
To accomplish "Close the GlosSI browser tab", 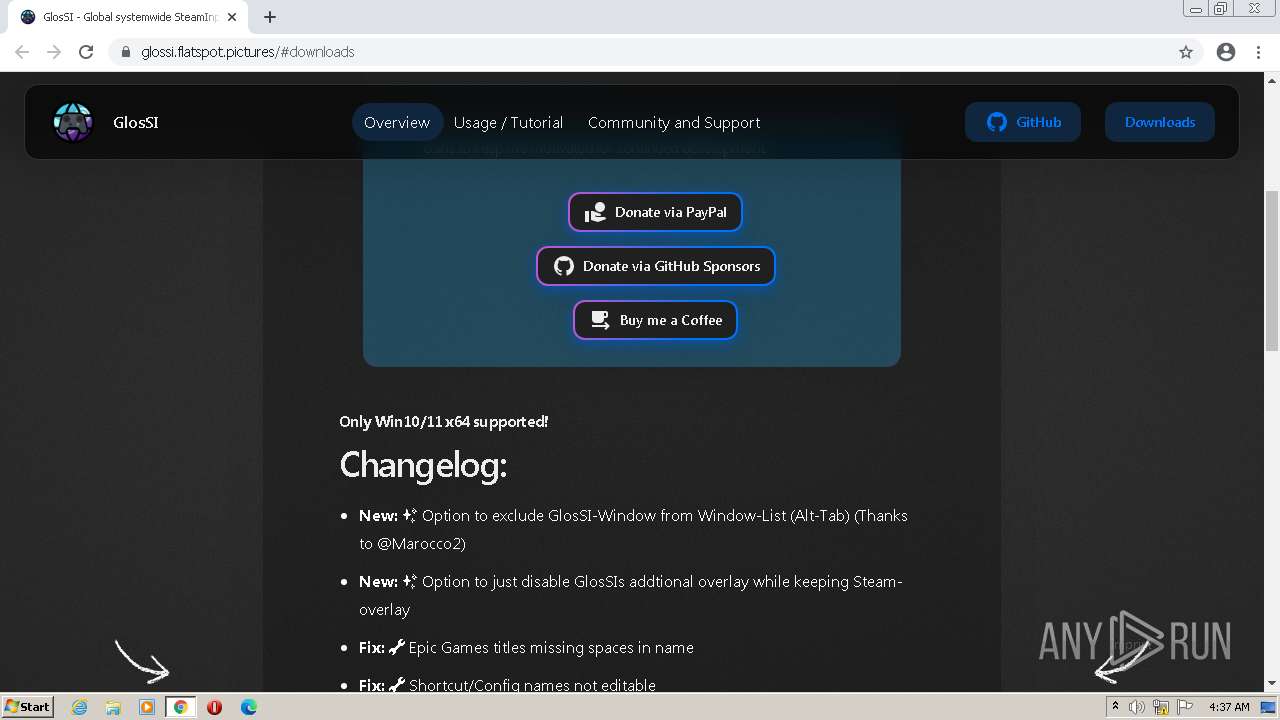I will (x=232, y=17).
